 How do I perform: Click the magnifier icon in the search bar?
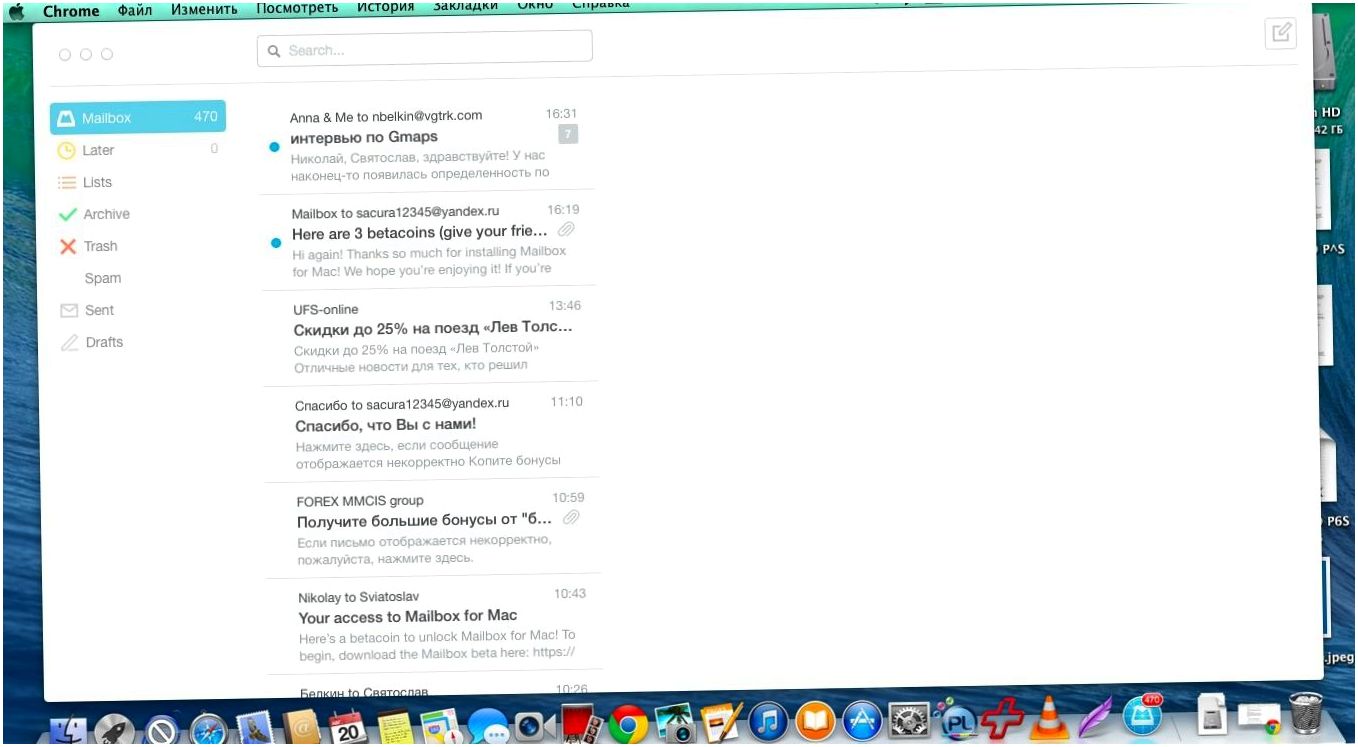274,50
